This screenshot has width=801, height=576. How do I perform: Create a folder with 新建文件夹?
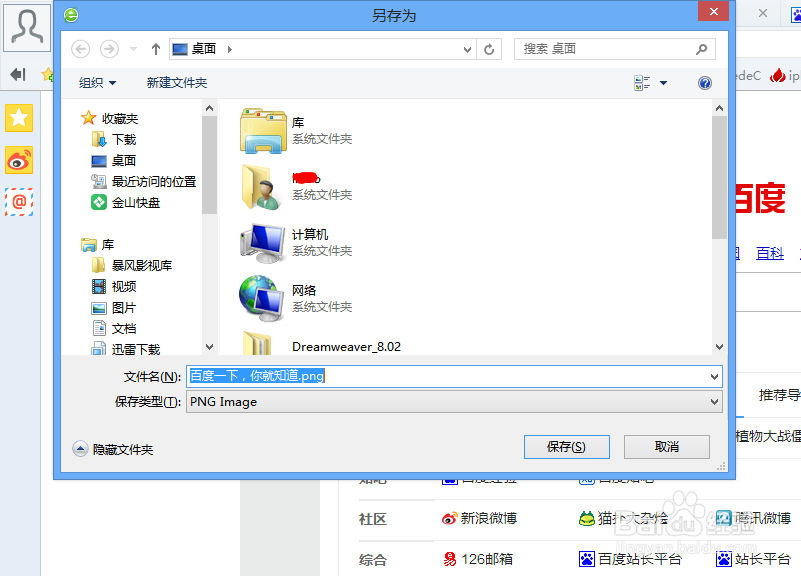pyautogui.click(x=176, y=83)
